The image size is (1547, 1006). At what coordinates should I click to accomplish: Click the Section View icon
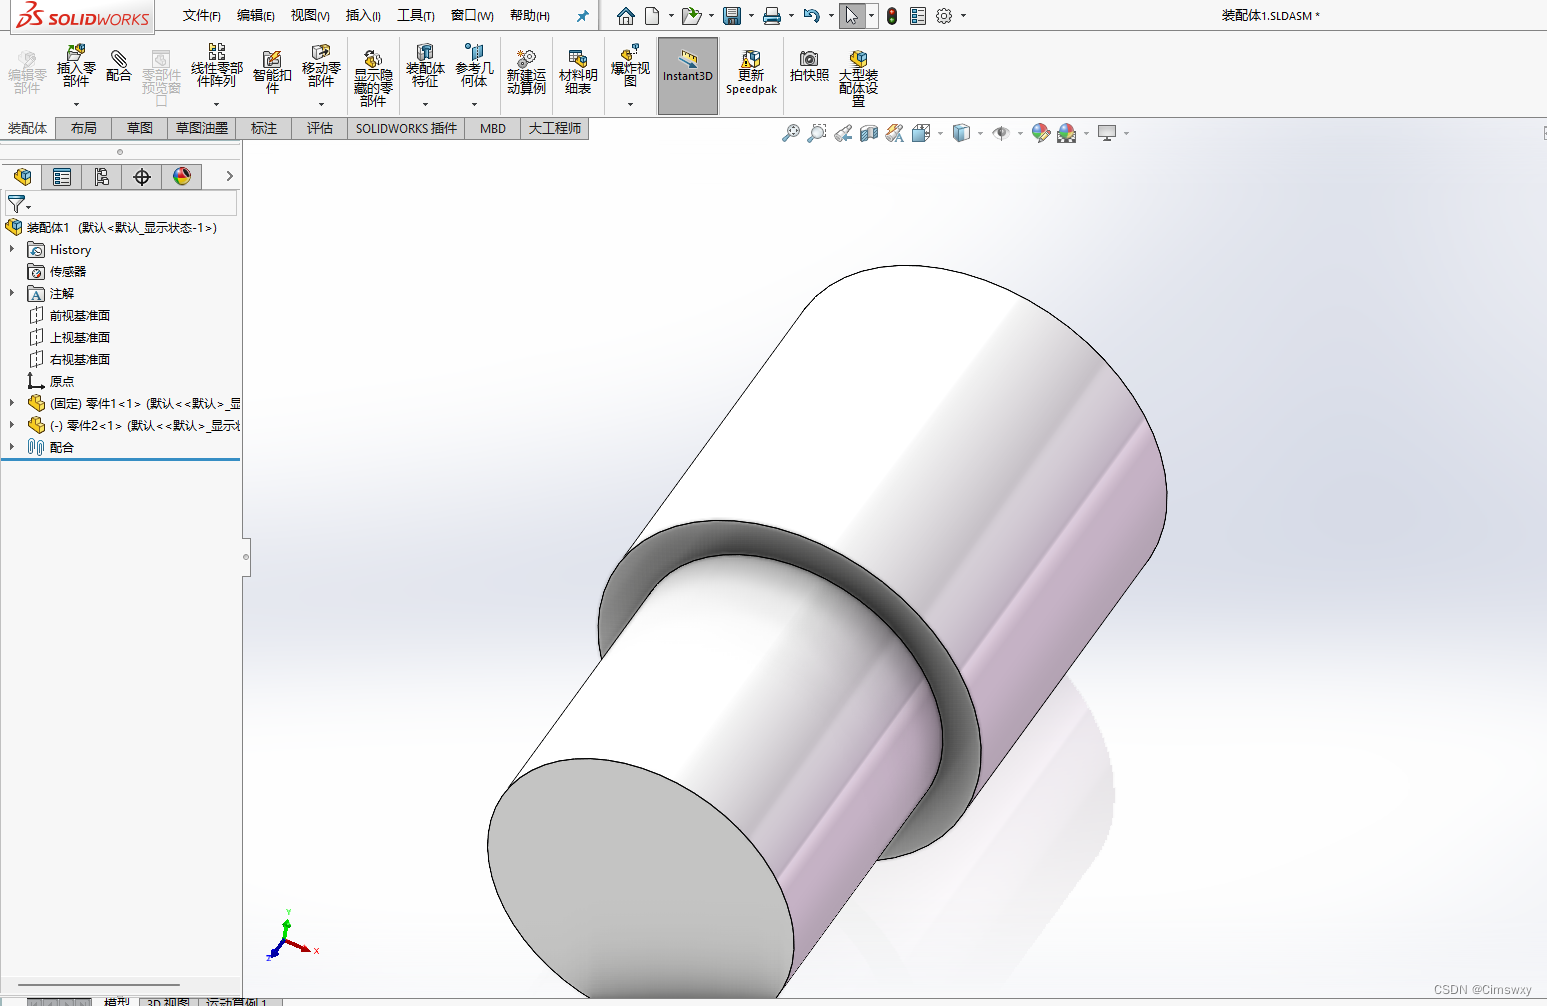pos(869,133)
